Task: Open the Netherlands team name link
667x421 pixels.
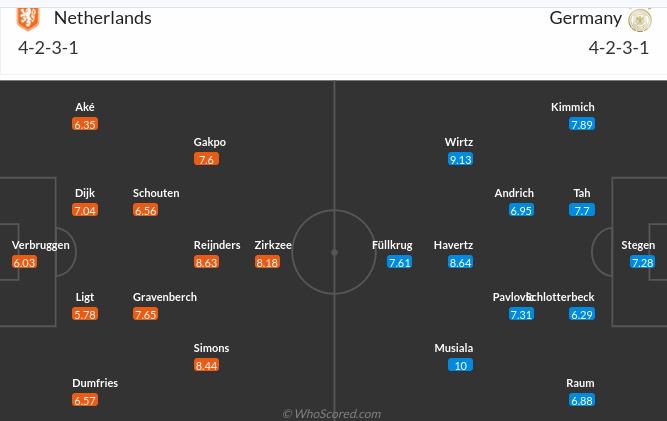Action: click(102, 18)
